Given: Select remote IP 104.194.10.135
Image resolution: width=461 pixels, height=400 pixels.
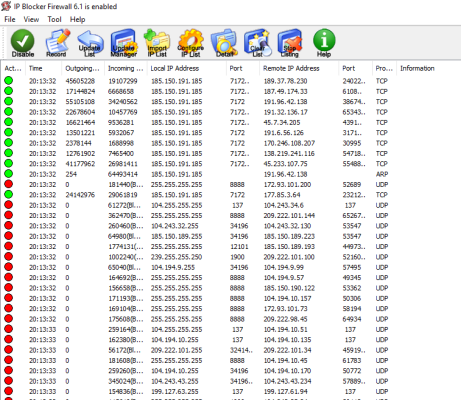Looking at the screenshot, I should (287, 340).
